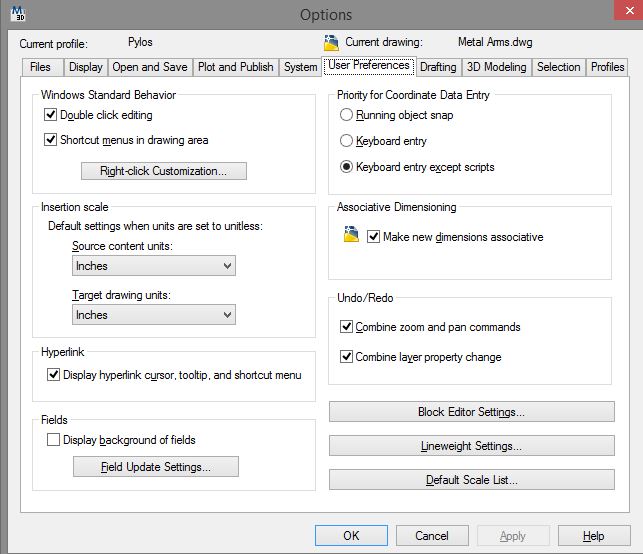The image size is (643, 554).
Task: Click the Hyperlink group heading
Action: click(x=62, y=352)
